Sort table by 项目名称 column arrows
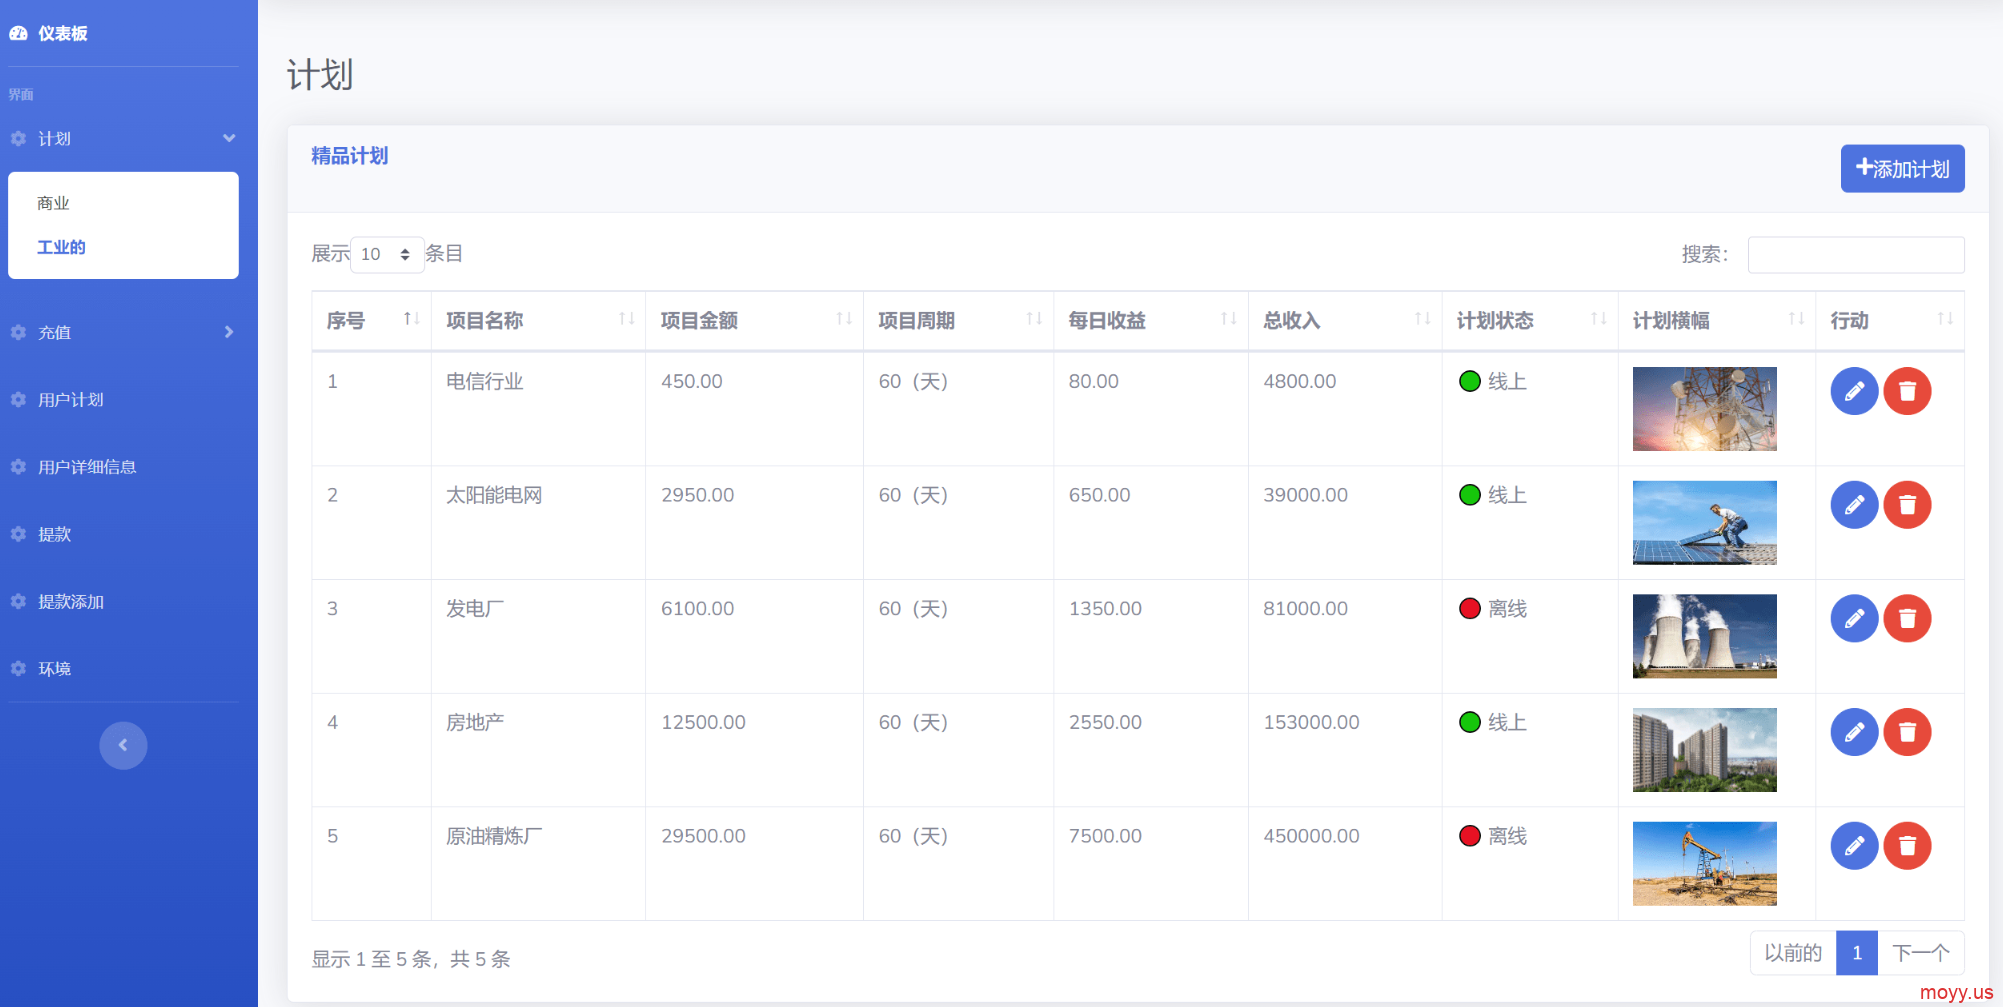Viewport: 2003px width, 1007px height. coord(627,319)
